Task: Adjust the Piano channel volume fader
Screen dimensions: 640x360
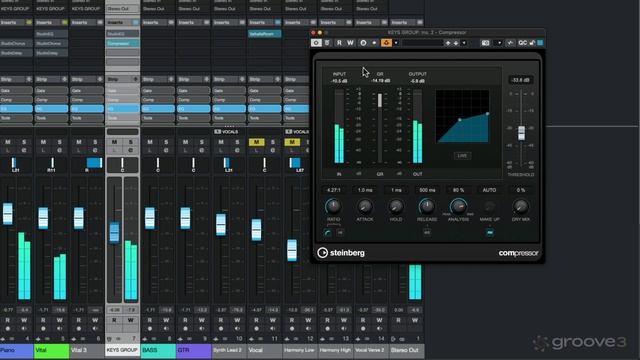Action: click(x=7, y=213)
